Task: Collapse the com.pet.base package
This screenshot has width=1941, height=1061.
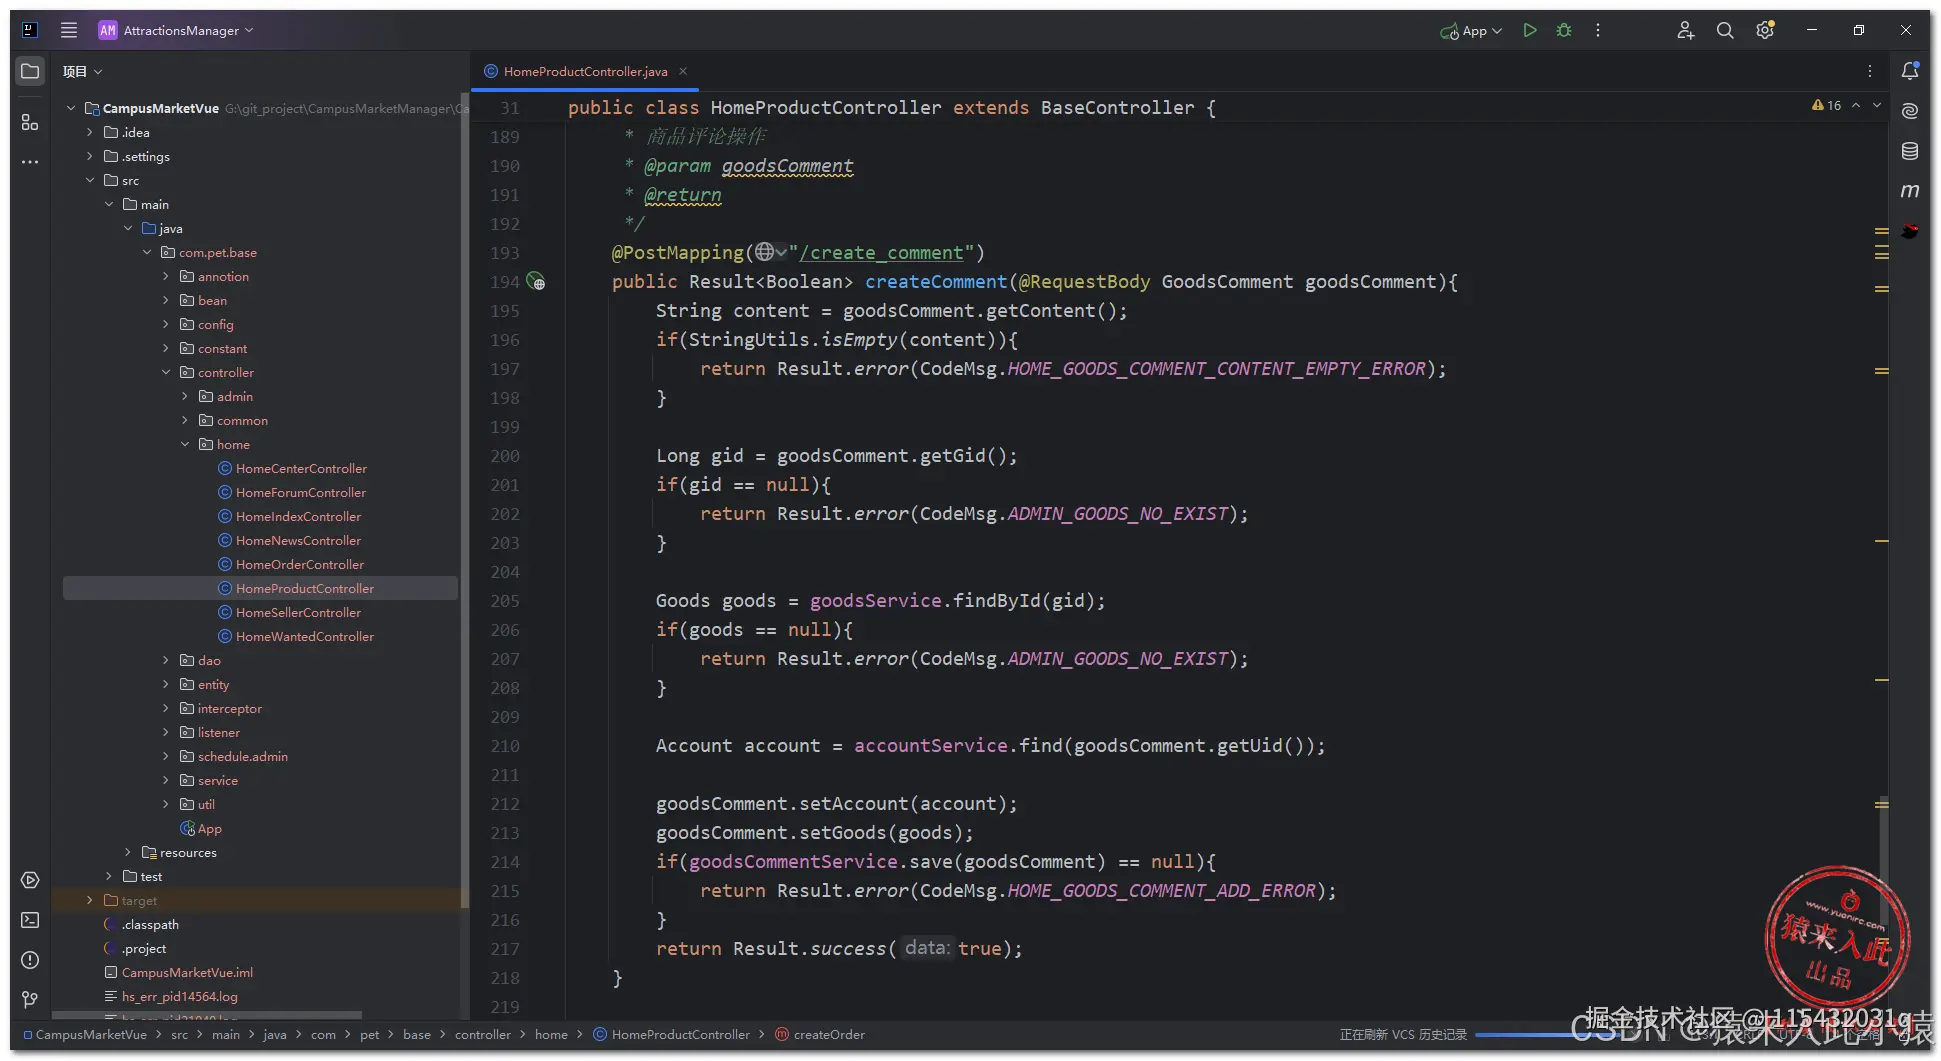Action: (147, 252)
